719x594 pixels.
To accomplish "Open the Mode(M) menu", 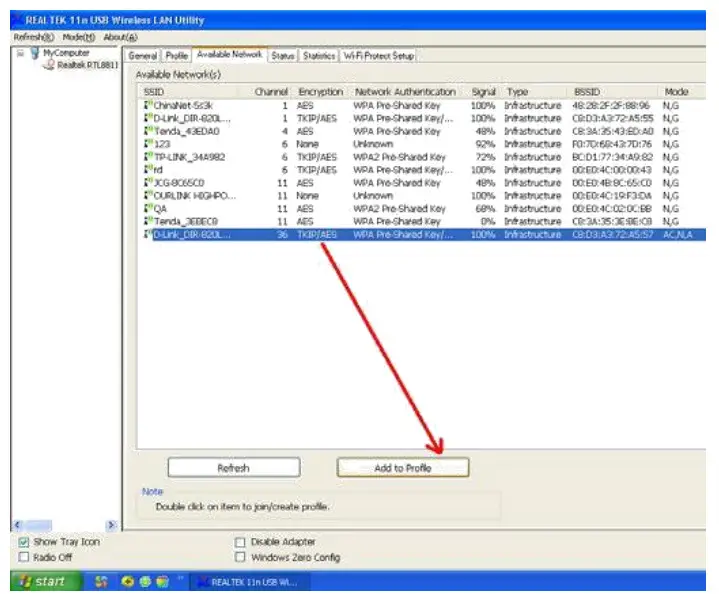I will pos(79,37).
